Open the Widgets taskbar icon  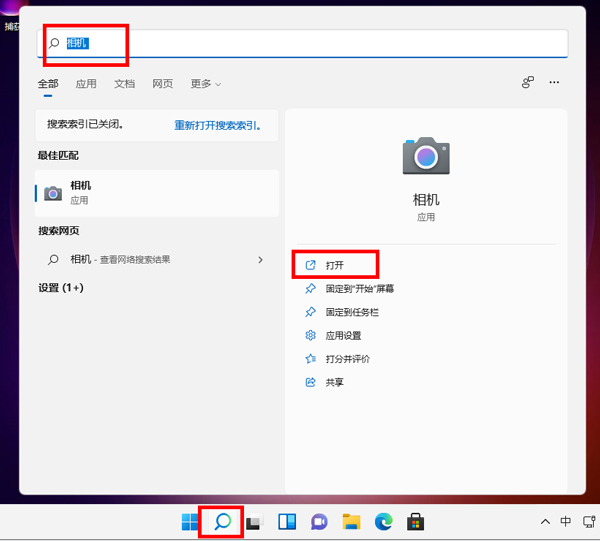pos(286,521)
